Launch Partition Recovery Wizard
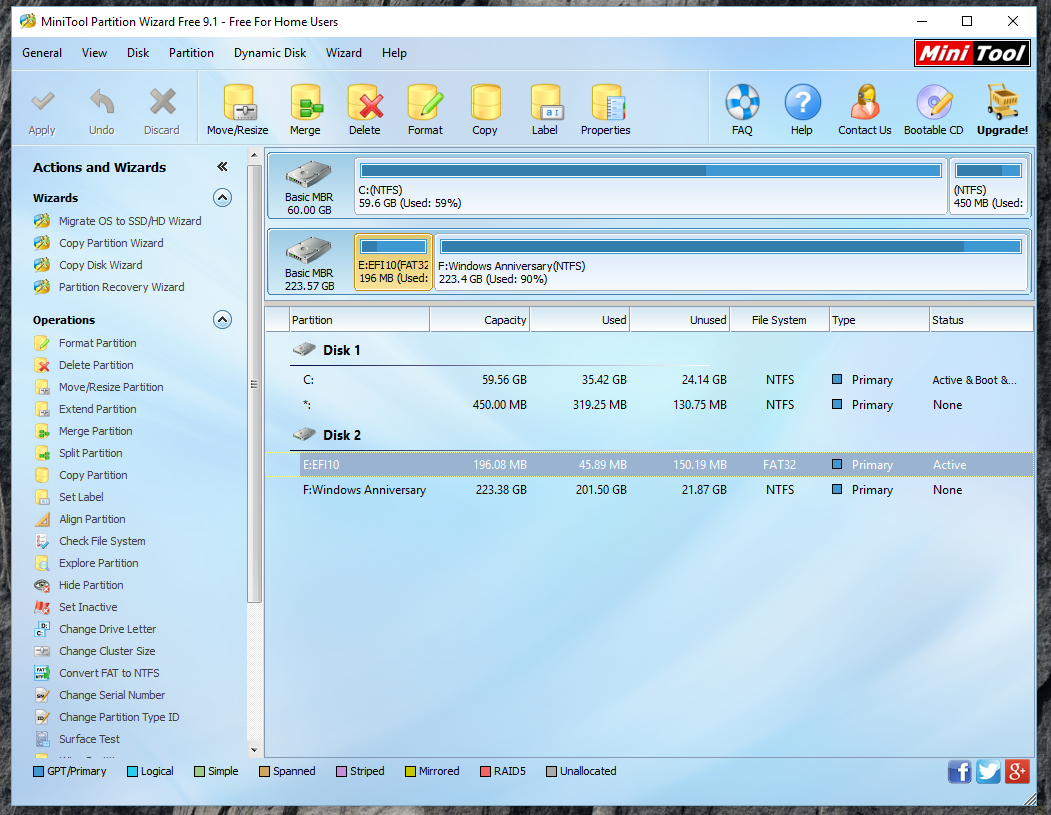1051x815 pixels. (121, 288)
